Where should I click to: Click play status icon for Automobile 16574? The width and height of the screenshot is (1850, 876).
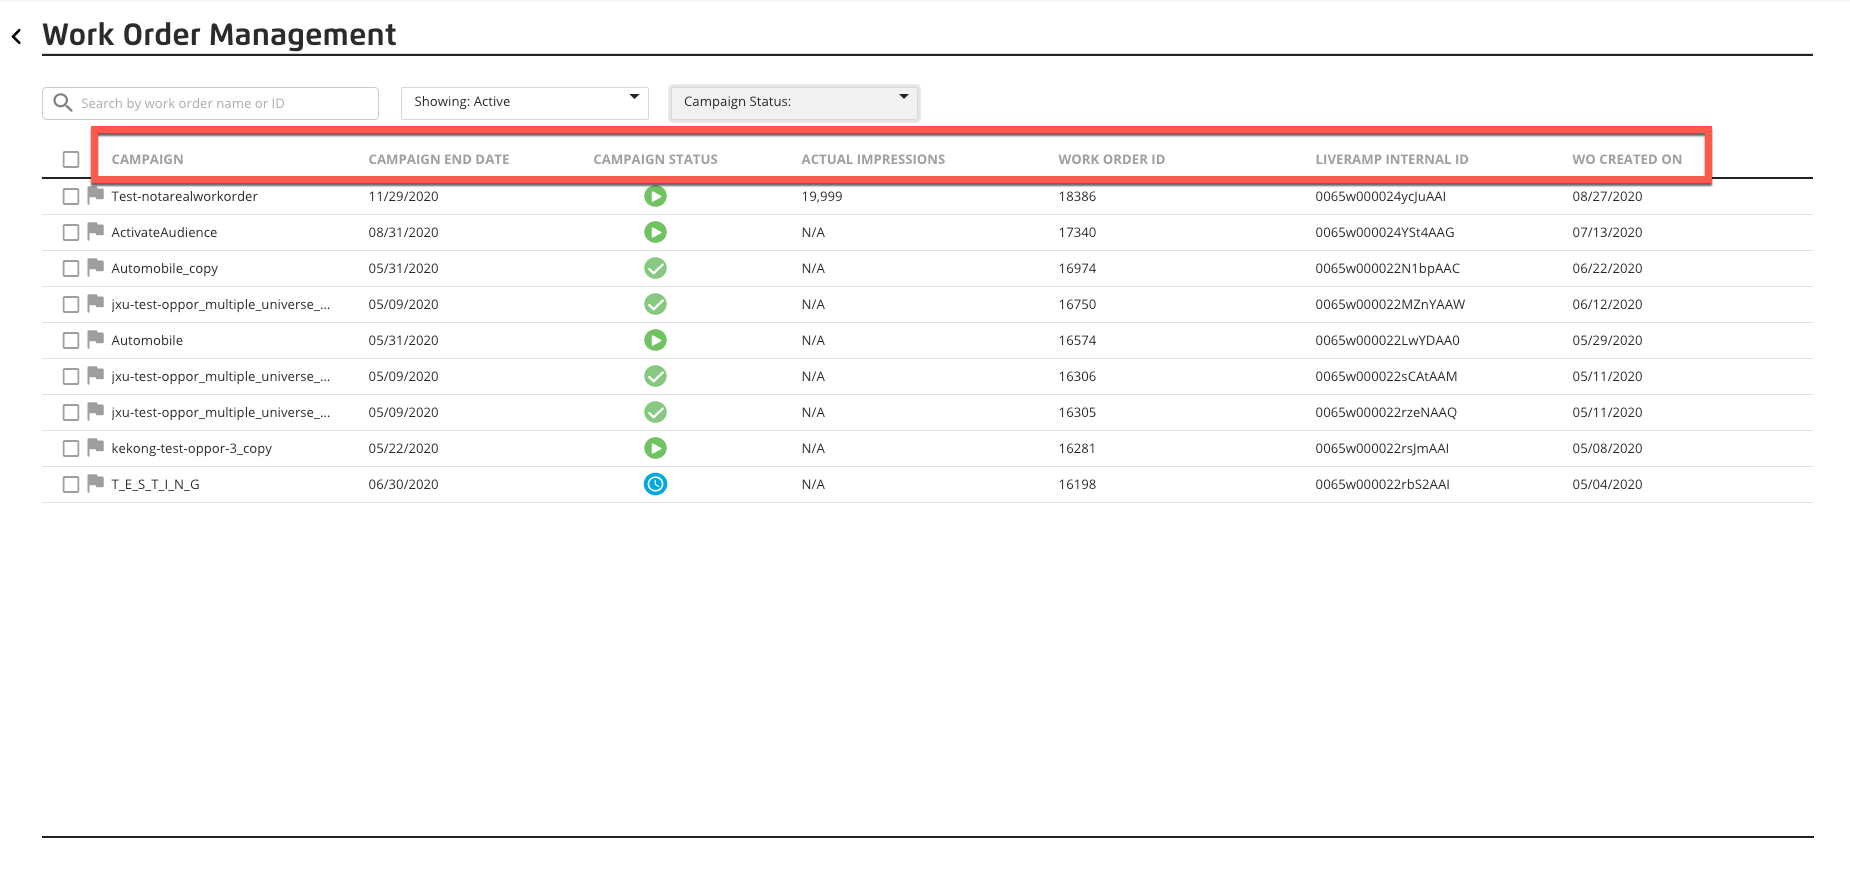(655, 340)
